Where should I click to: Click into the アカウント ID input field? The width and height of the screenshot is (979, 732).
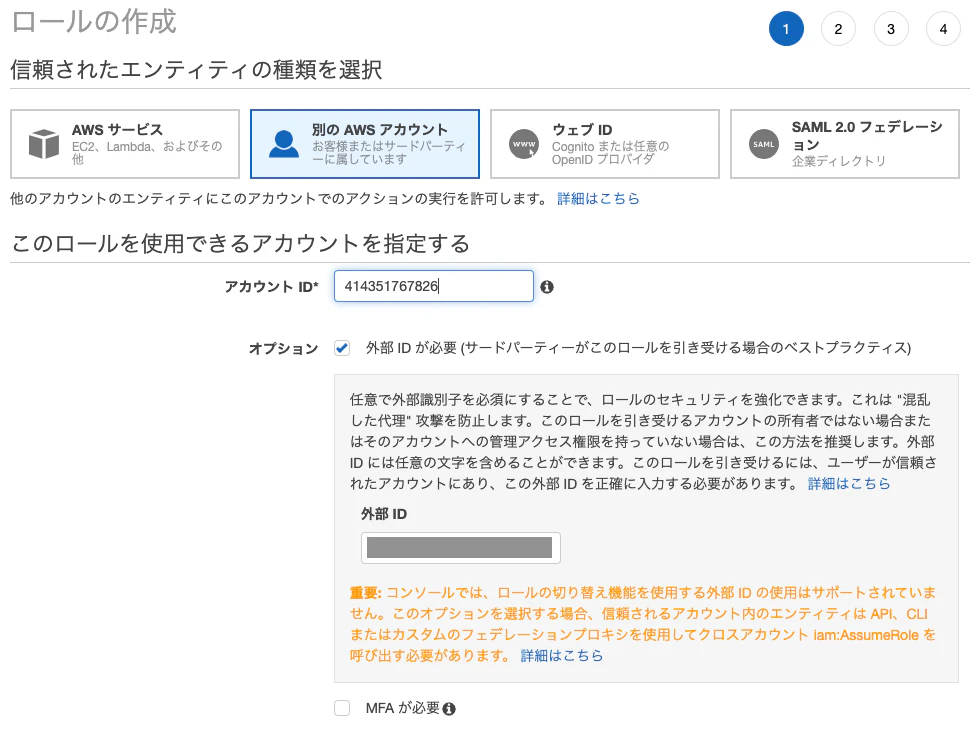tap(434, 286)
